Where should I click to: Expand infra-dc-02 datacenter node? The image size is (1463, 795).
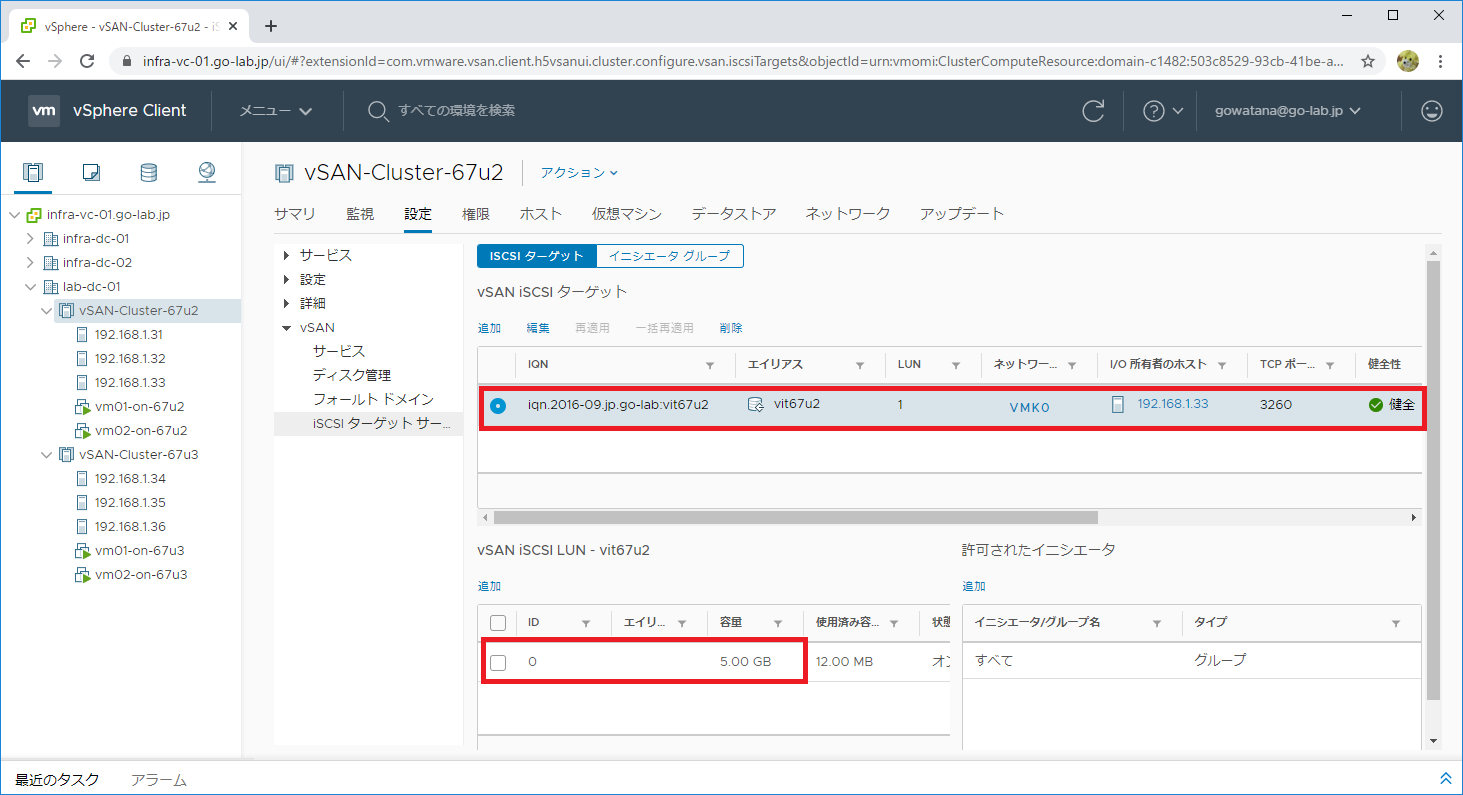click(30, 263)
